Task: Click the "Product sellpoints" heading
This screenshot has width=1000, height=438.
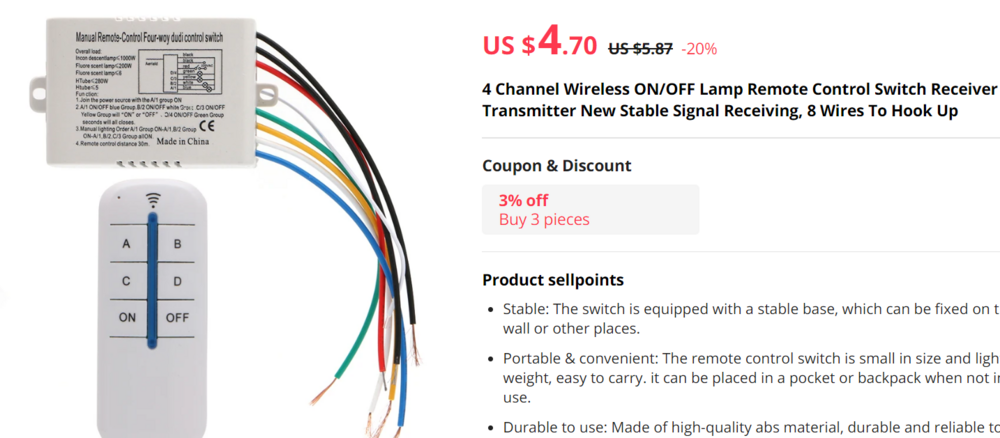Action: point(553,280)
